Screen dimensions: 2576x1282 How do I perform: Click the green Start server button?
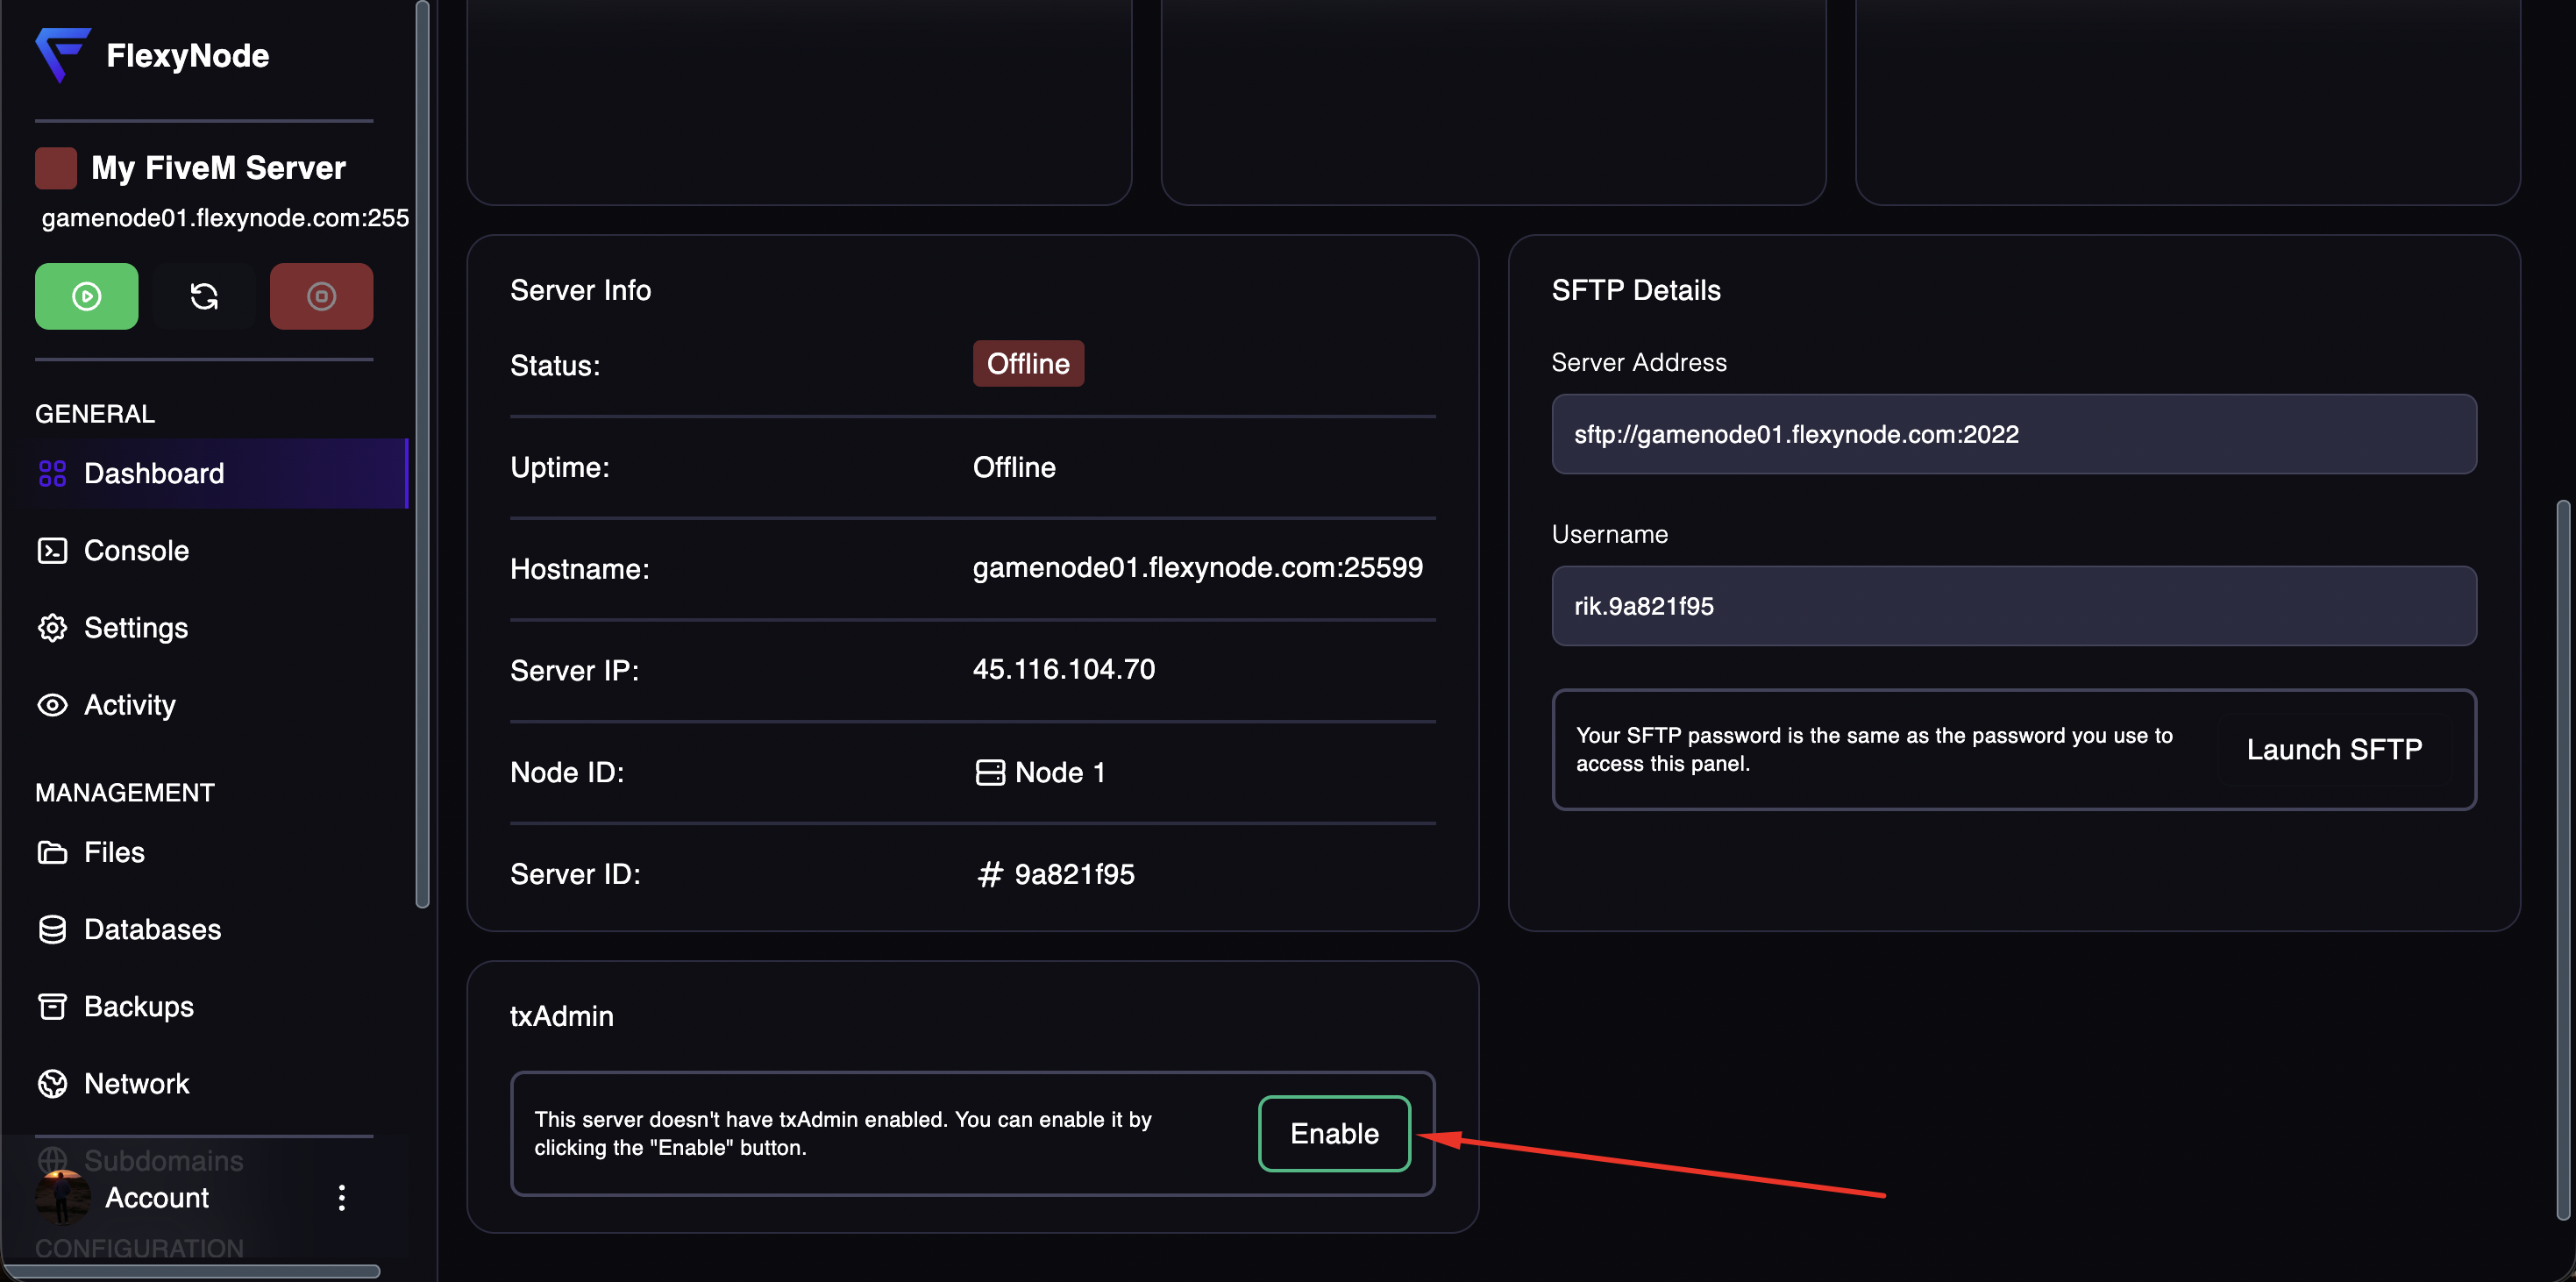(86, 296)
